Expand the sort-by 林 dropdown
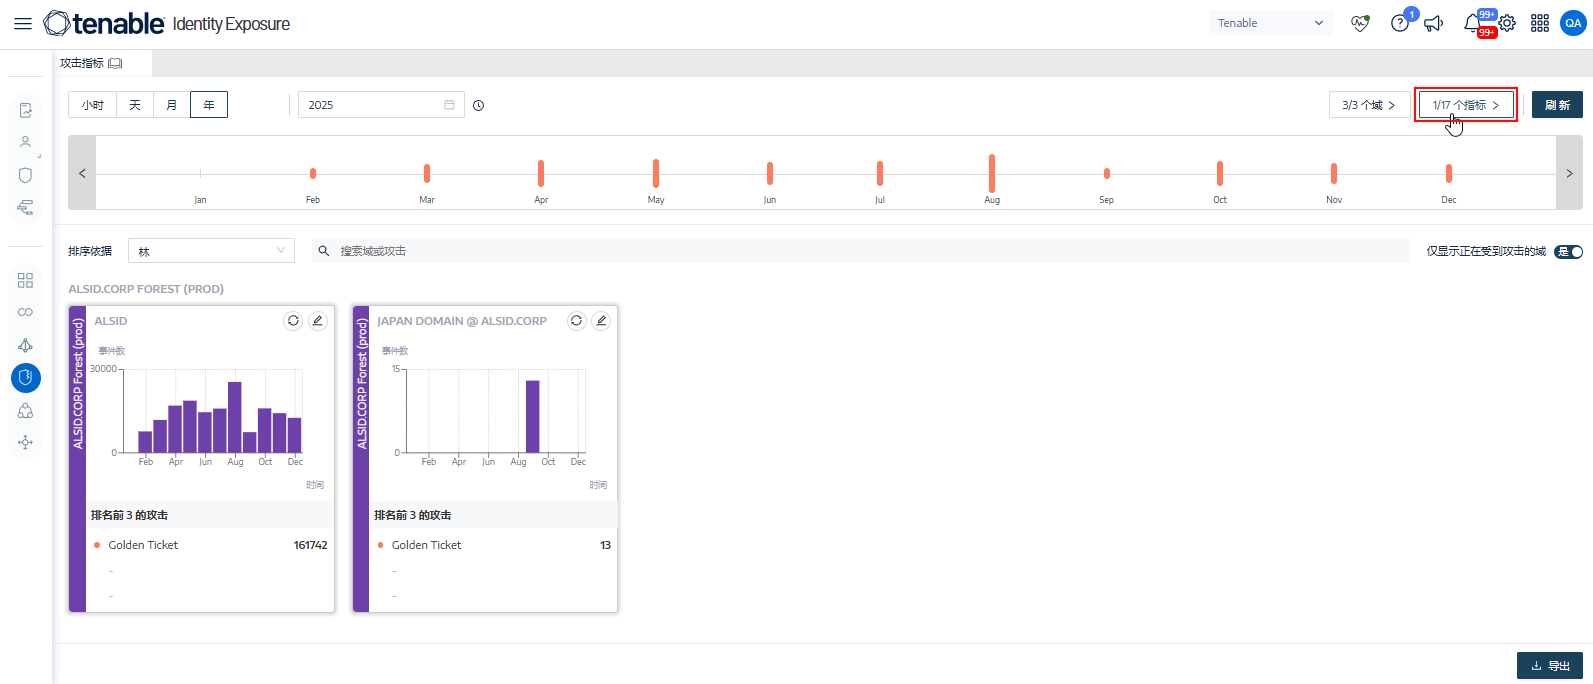The image size is (1593, 684). point(211,251)
